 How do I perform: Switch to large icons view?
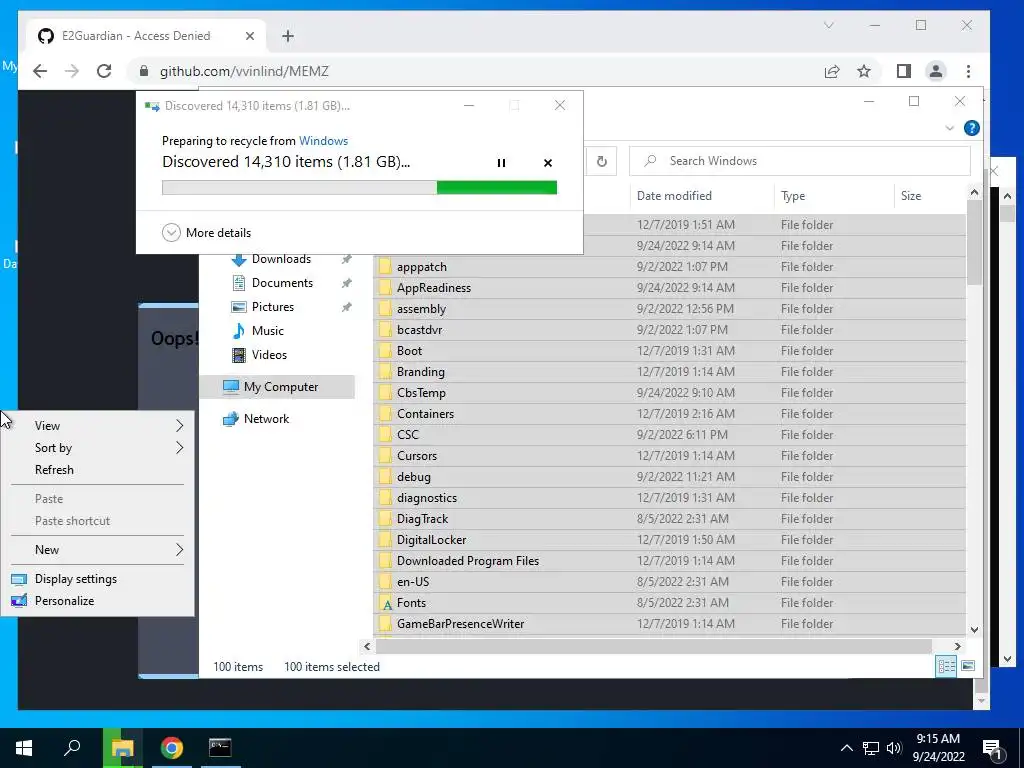[968, 666]
